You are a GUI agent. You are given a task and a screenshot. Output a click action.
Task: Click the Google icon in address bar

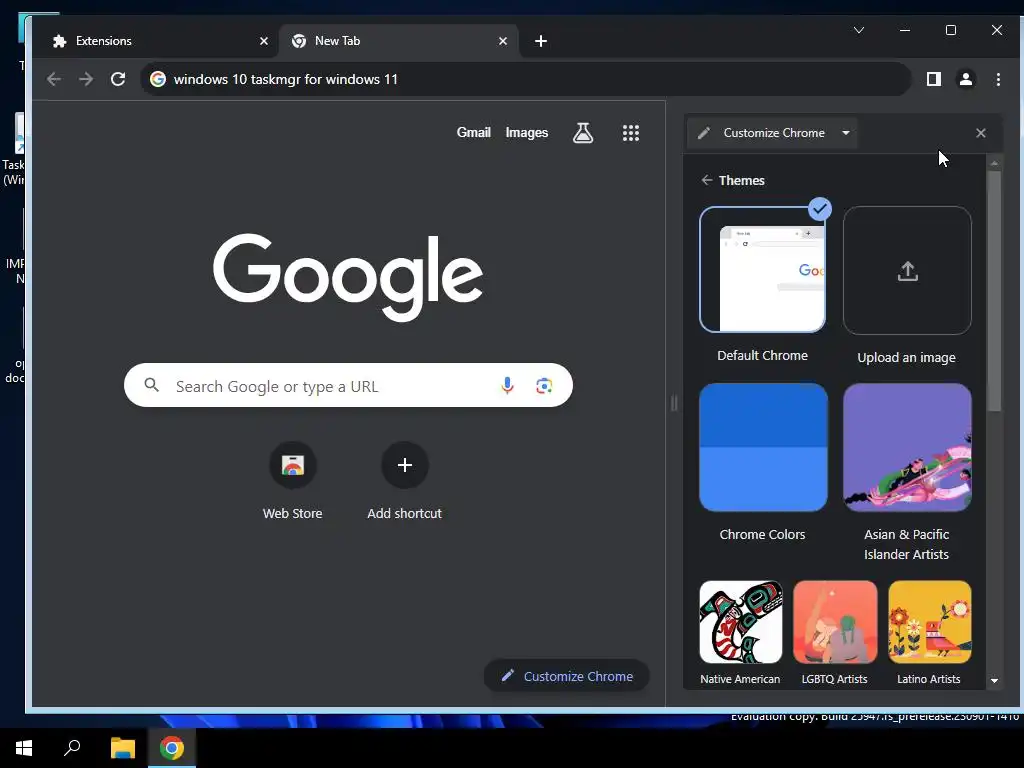[158, 79]
